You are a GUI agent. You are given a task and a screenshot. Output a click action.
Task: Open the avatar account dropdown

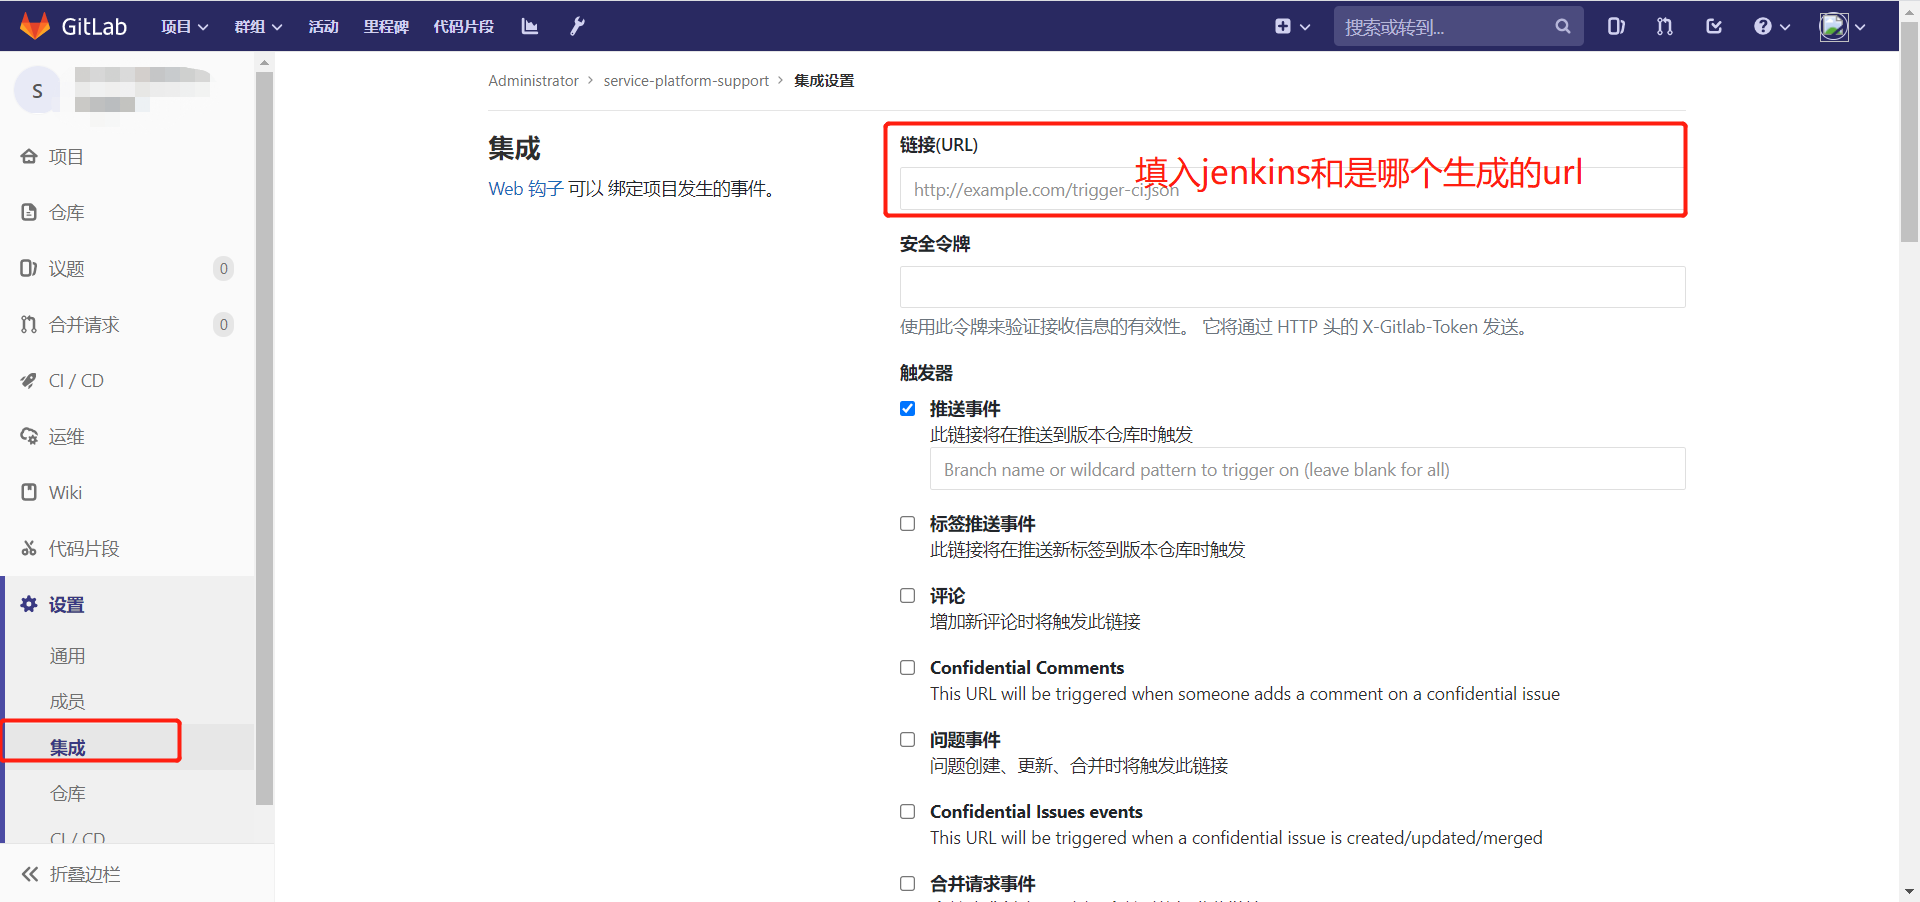(x=1840, y=26)
